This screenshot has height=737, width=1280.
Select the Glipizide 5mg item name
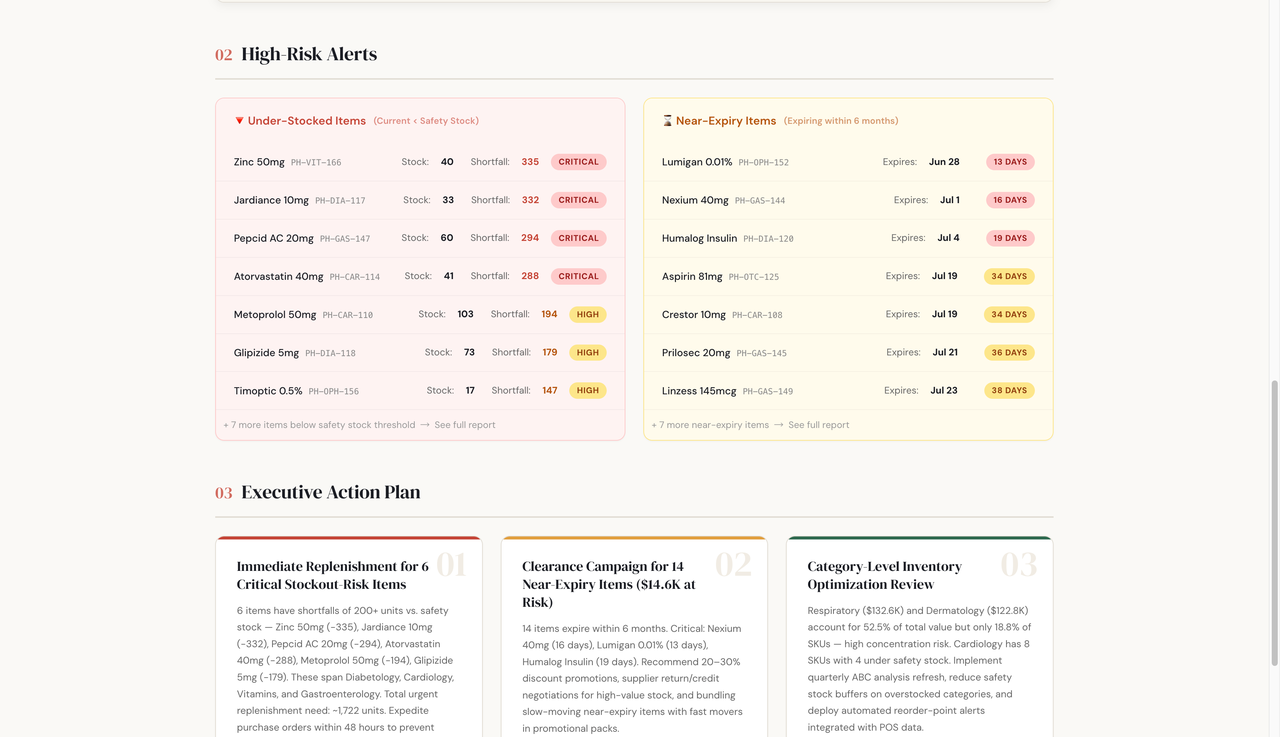click(267, 352)
